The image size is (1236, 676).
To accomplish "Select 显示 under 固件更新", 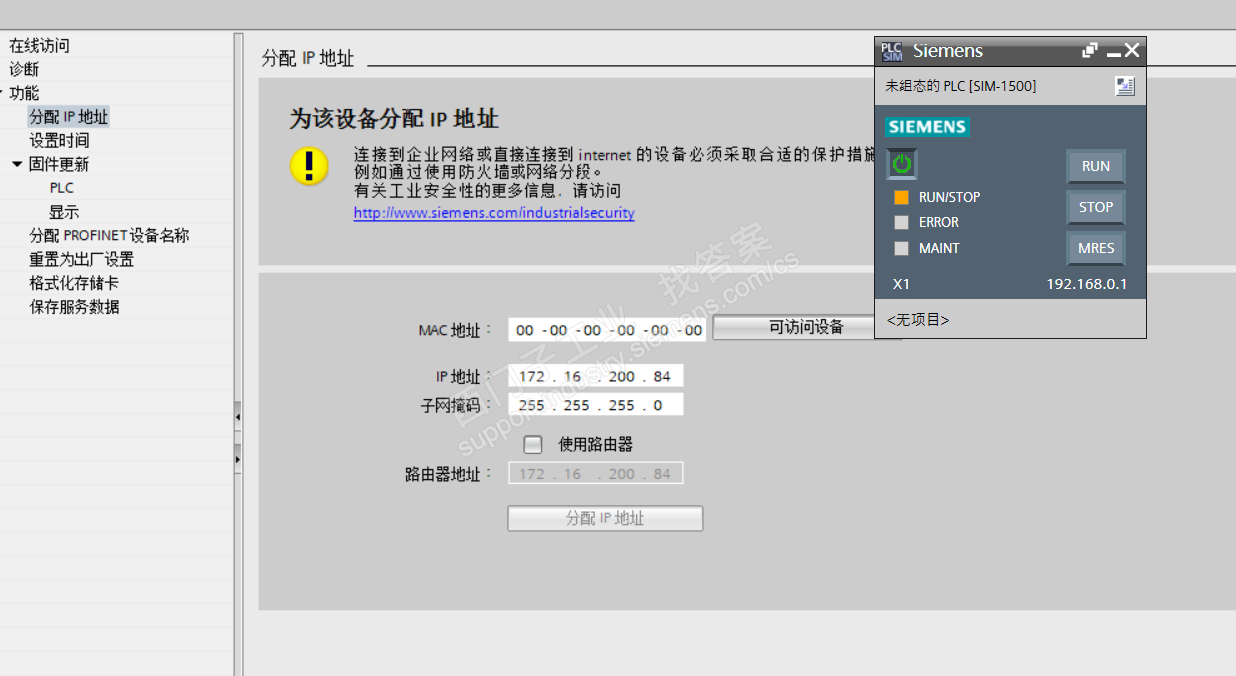I will tap(64, 212).
